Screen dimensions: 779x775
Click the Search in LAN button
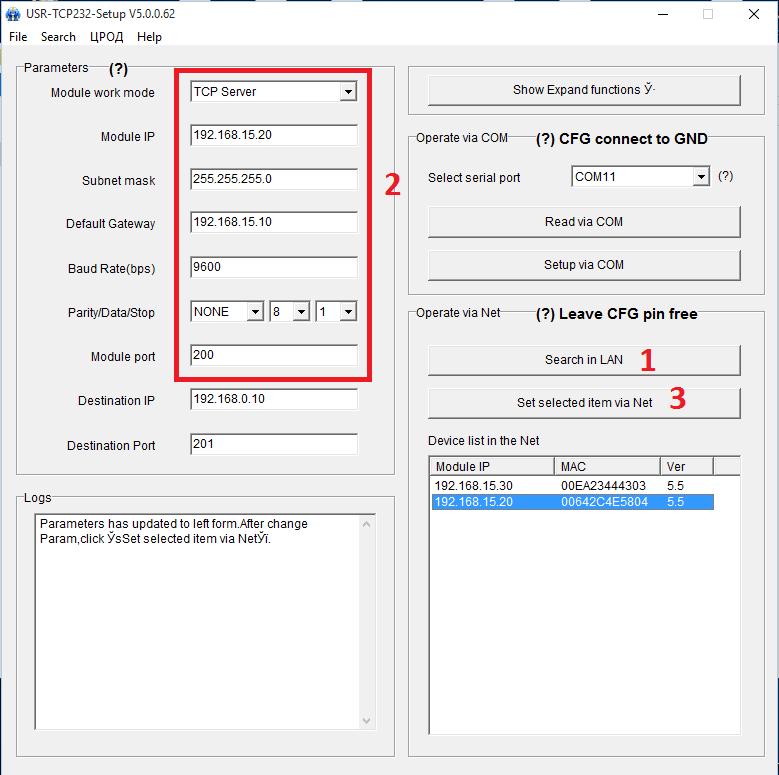tap(584, 360)
